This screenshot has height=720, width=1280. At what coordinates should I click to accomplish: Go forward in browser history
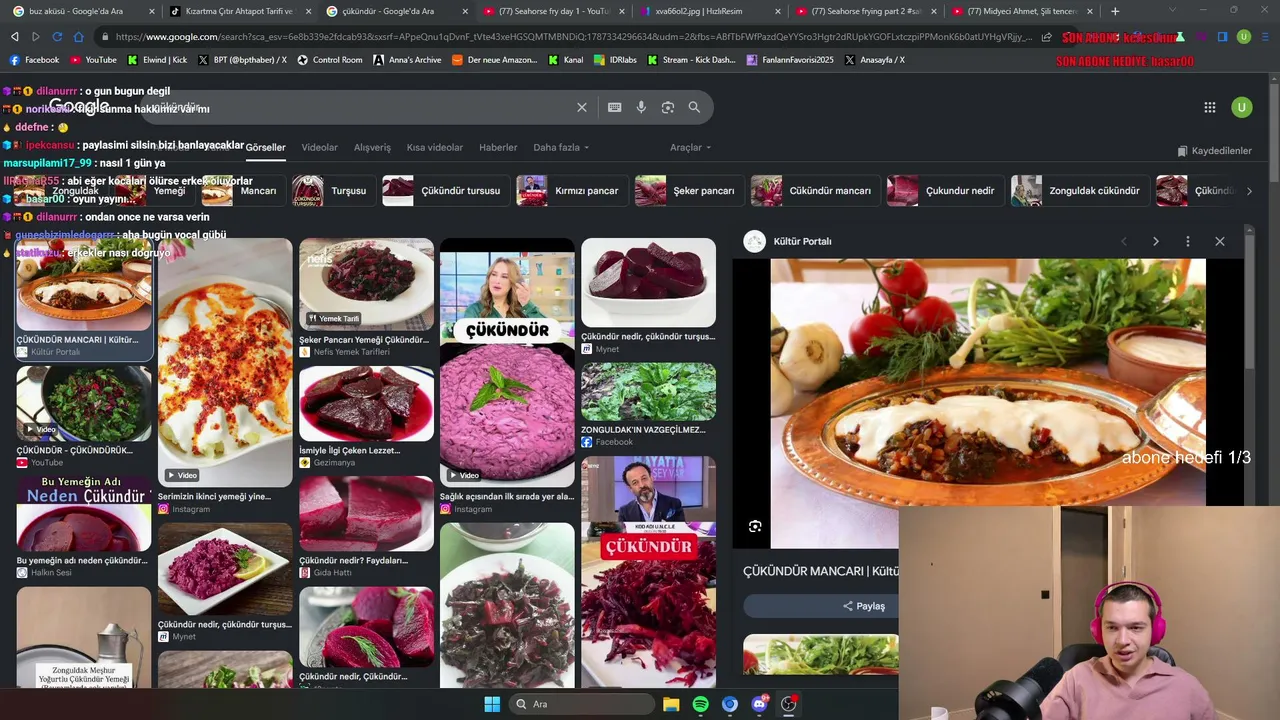36,37
